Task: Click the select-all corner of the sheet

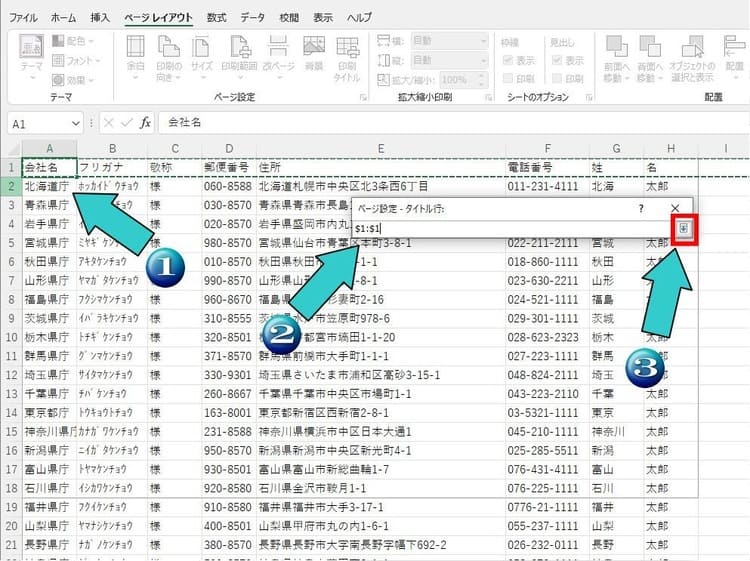Action: point(11,148)
